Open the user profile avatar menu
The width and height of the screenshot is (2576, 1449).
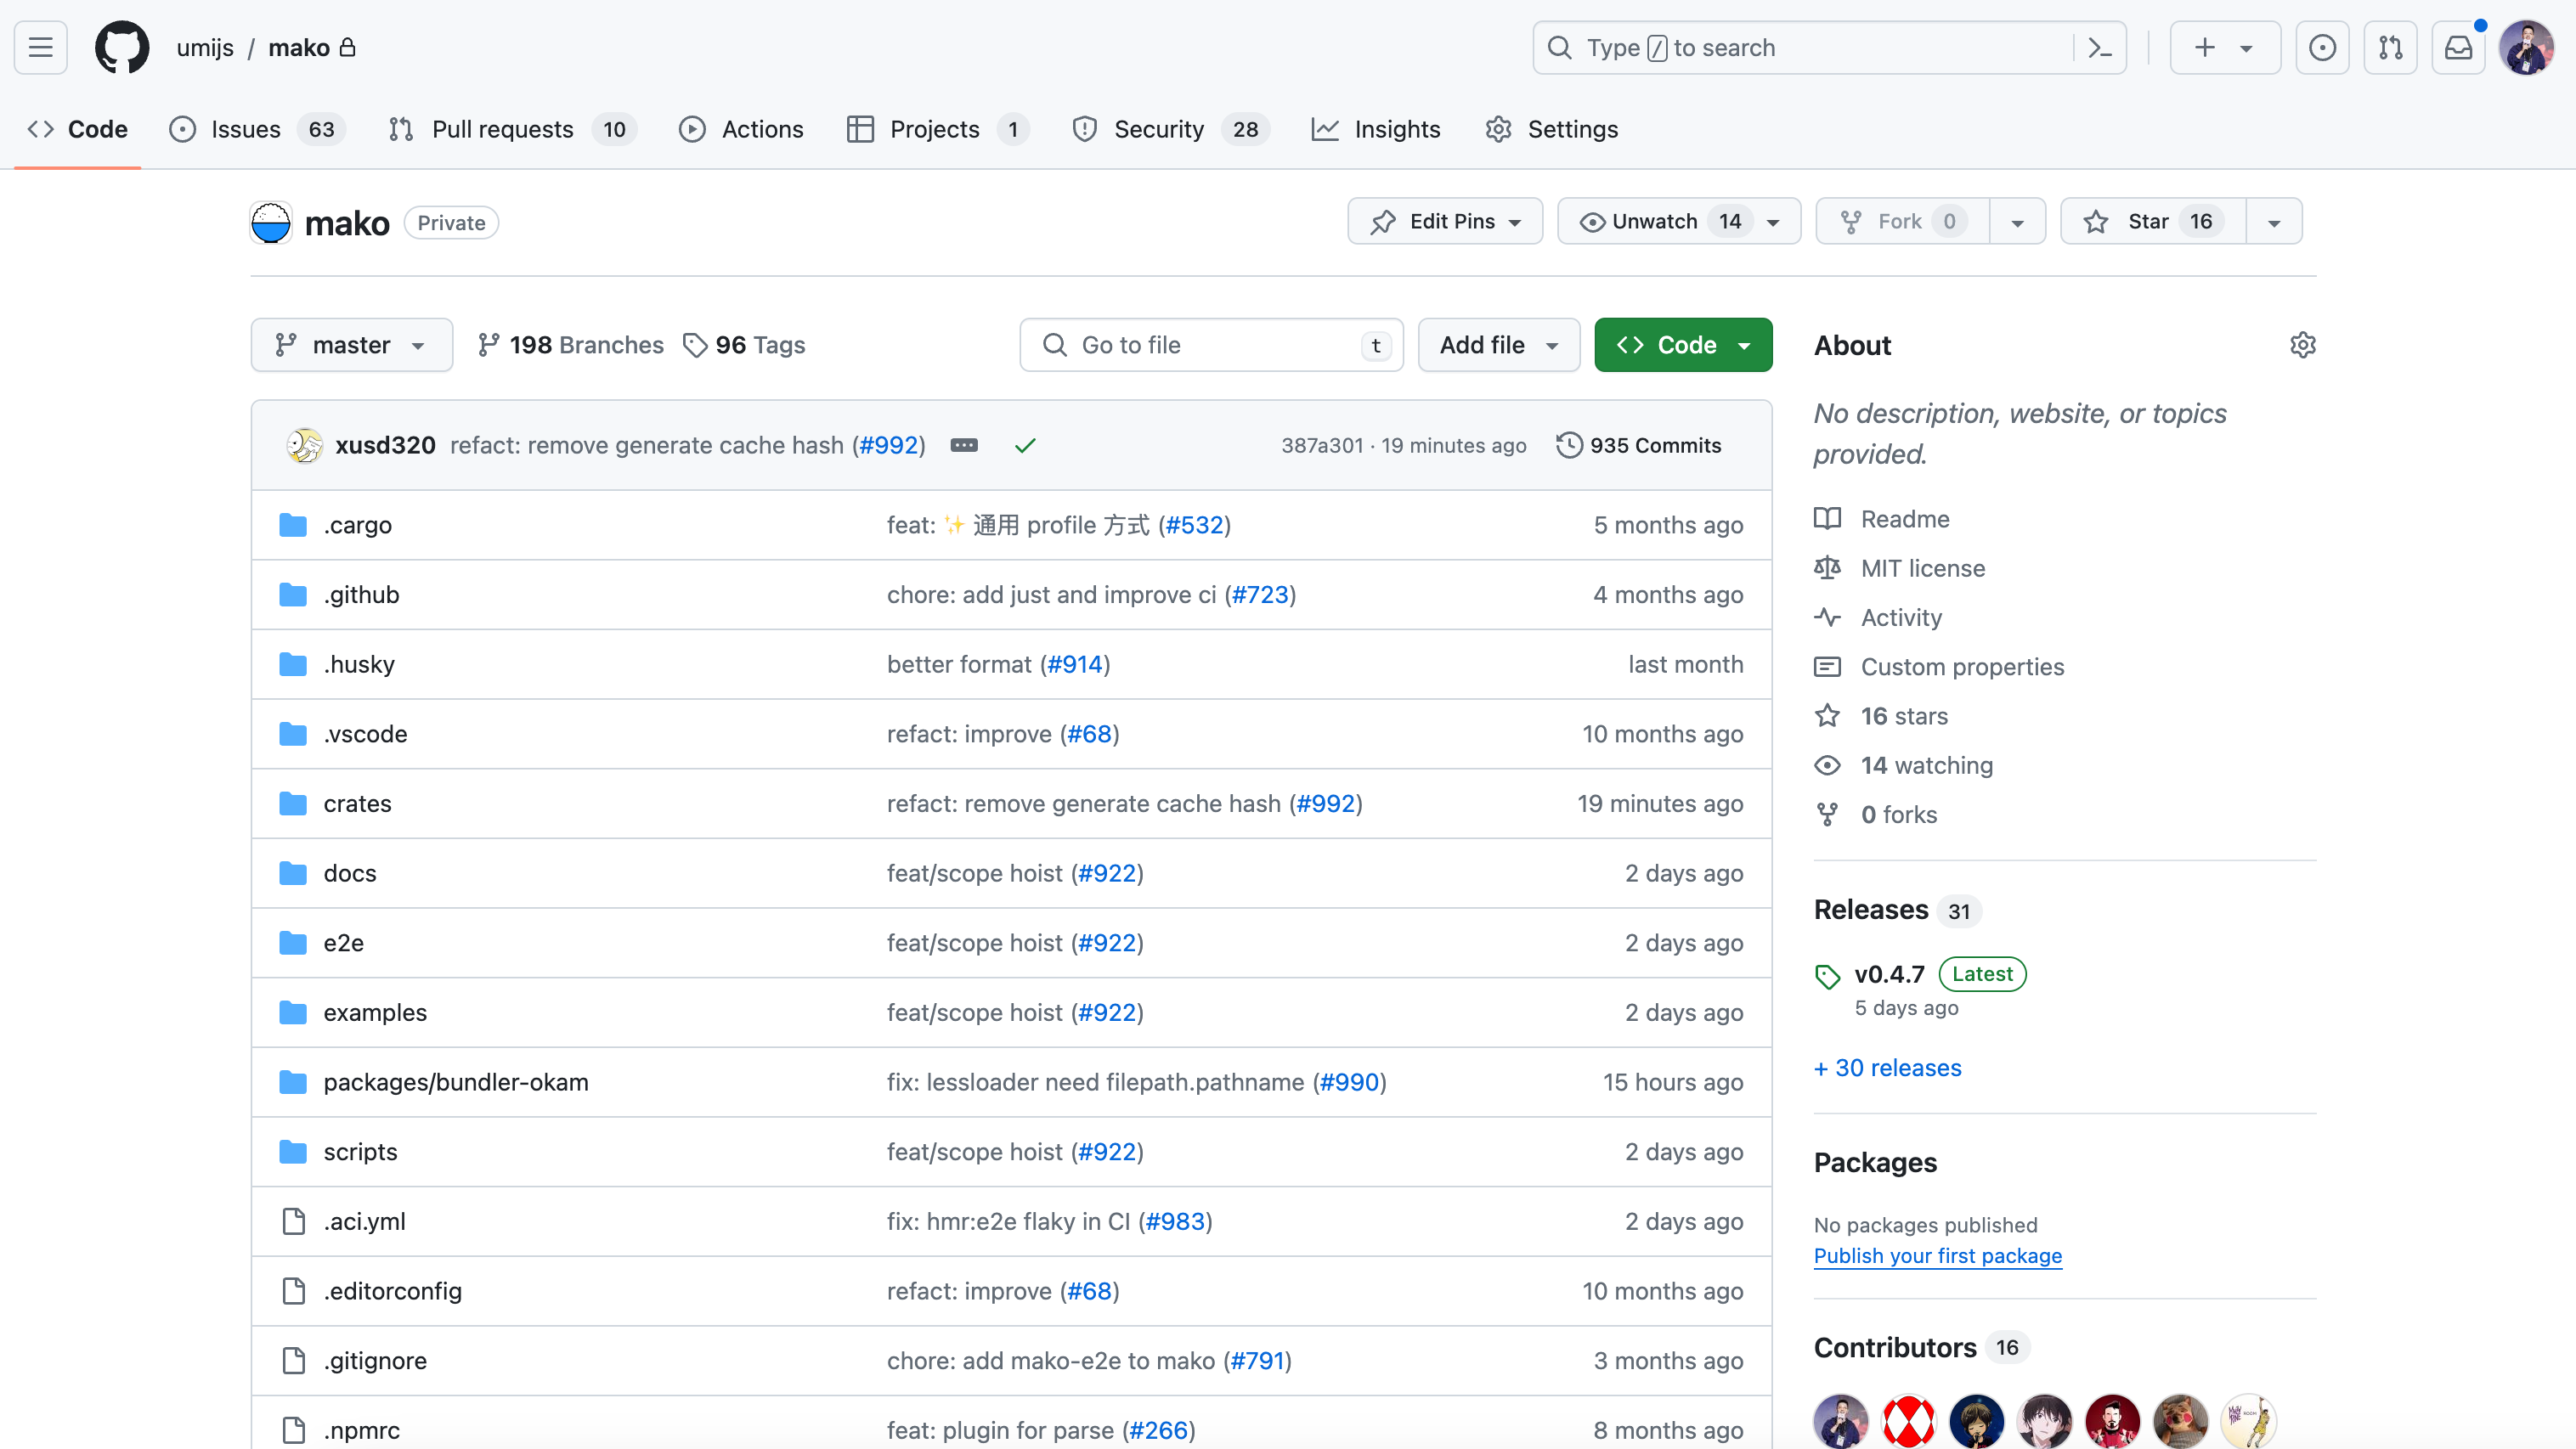2526,47
